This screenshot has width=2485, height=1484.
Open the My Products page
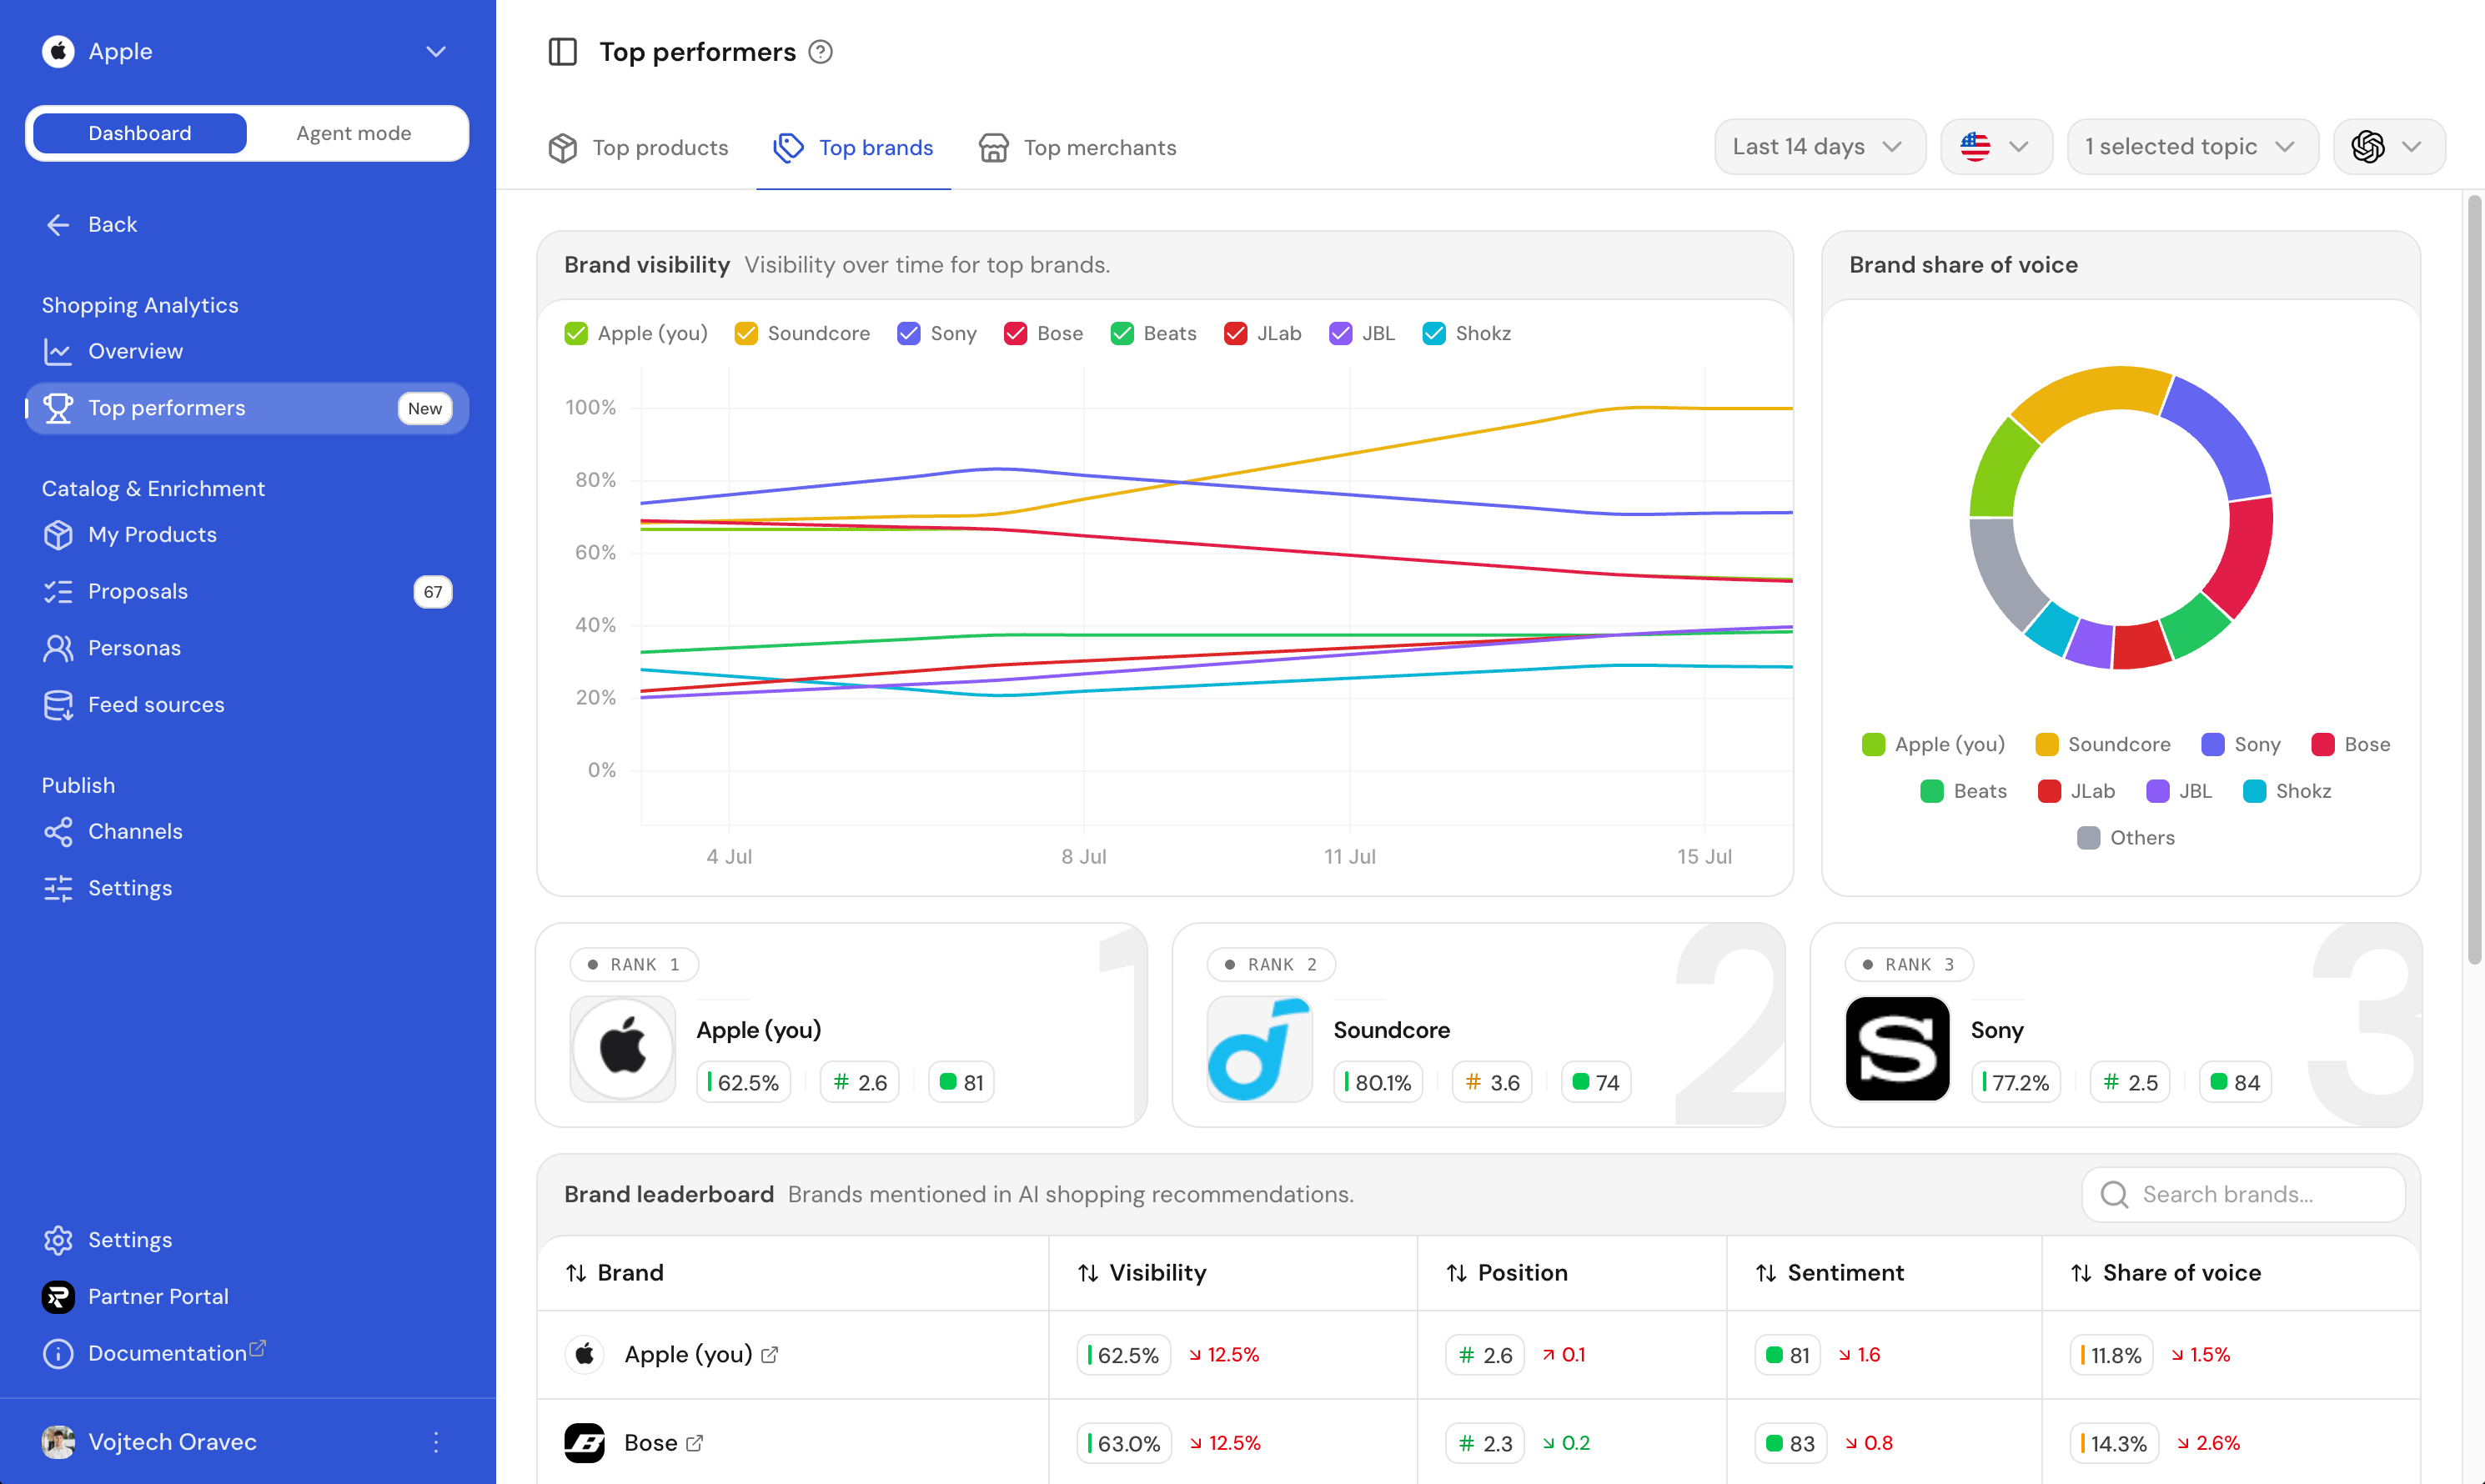point(247,535)
